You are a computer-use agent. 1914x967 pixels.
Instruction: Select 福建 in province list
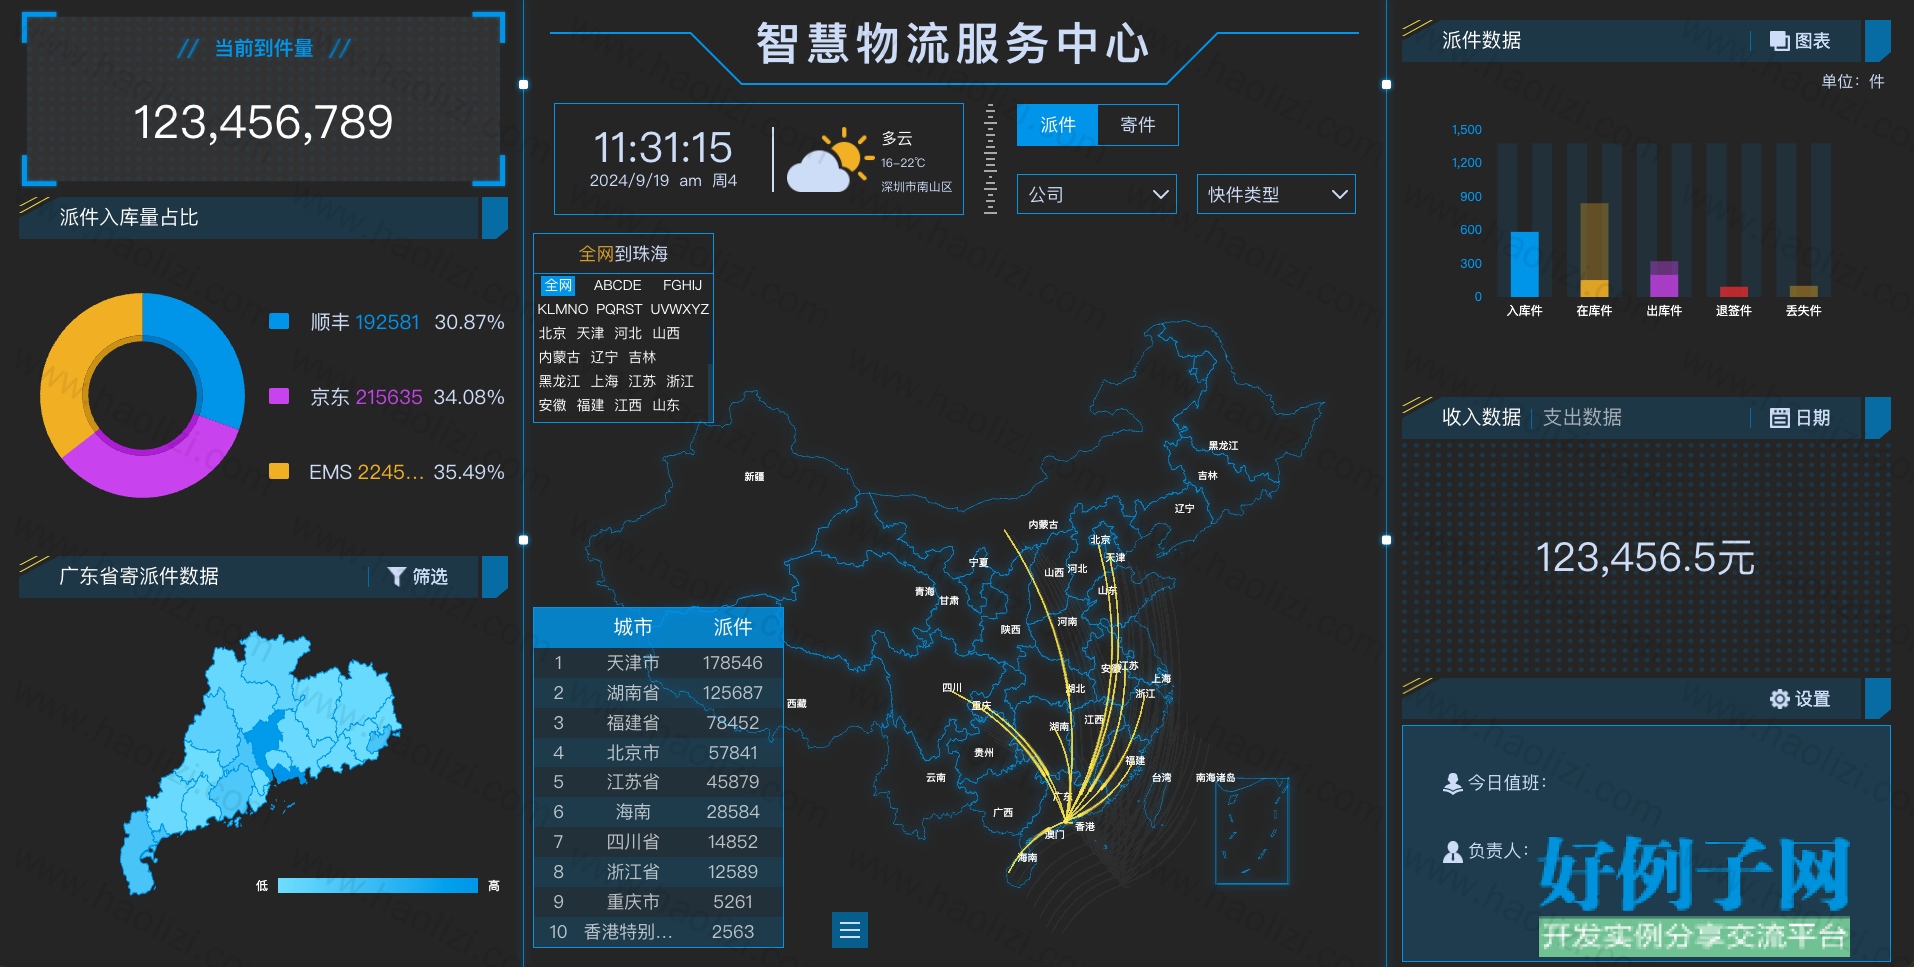(x=590, y=406)
